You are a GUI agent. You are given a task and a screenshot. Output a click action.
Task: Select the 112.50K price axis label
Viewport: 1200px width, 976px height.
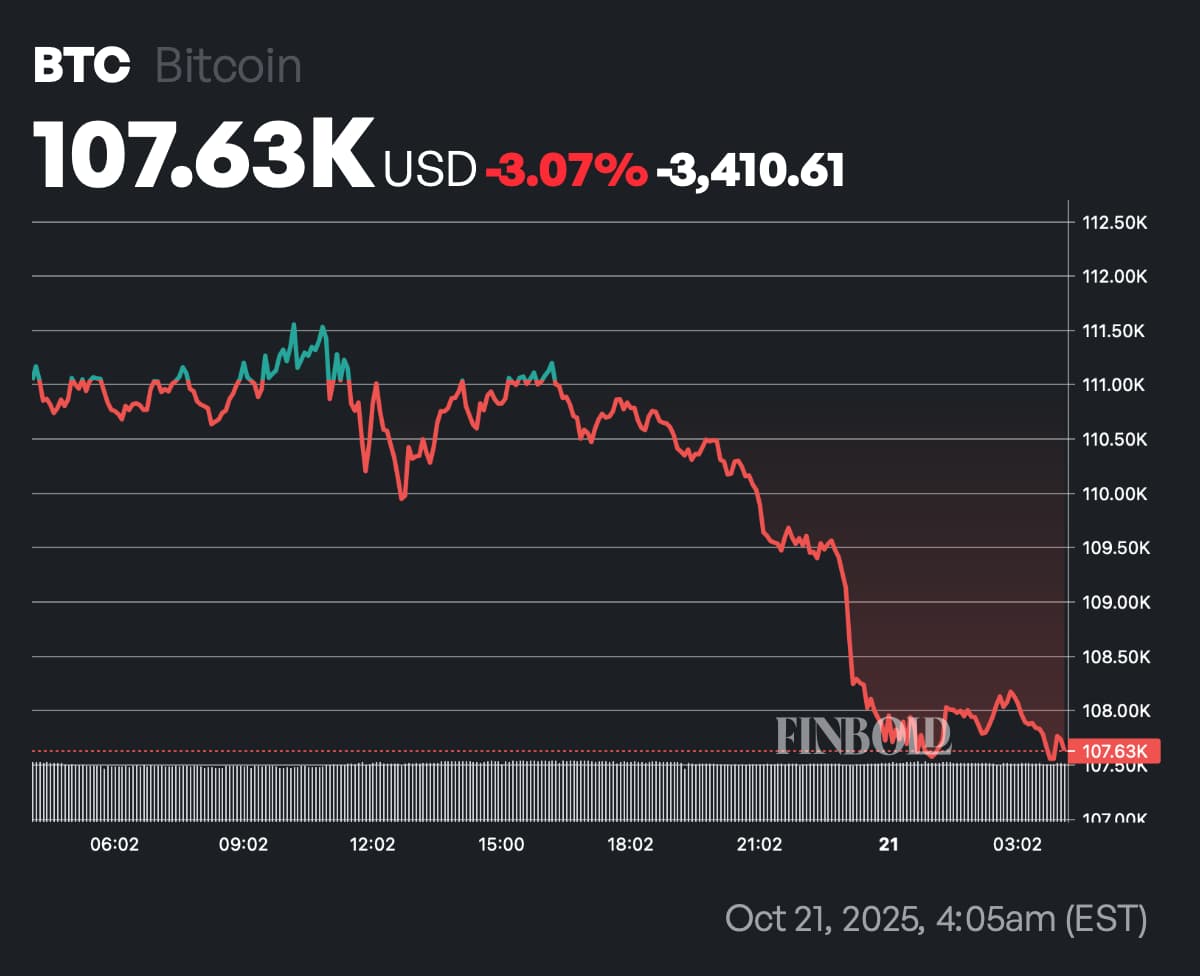[x=1115, y=222]
